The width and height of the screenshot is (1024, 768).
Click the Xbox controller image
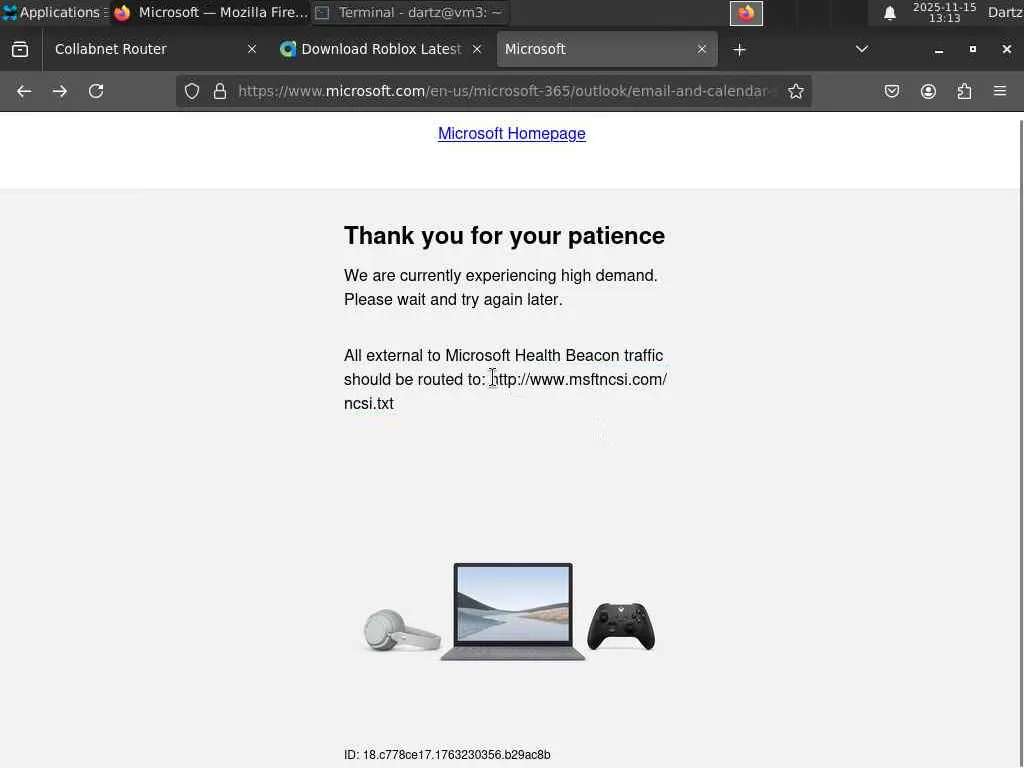(x=621, y=626)
